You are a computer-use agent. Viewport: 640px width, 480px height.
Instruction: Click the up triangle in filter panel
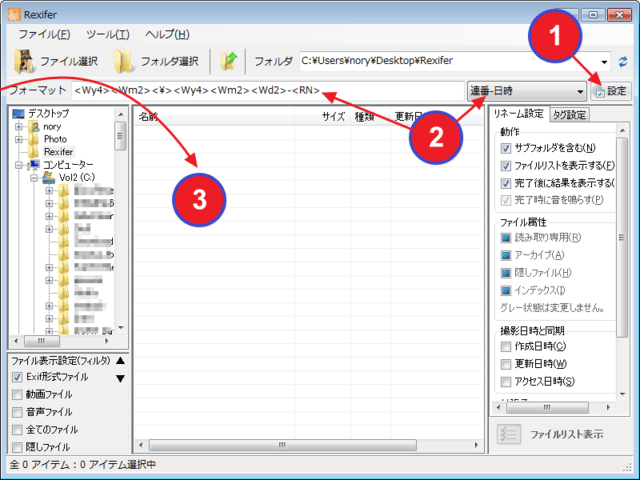click(121, 360)
